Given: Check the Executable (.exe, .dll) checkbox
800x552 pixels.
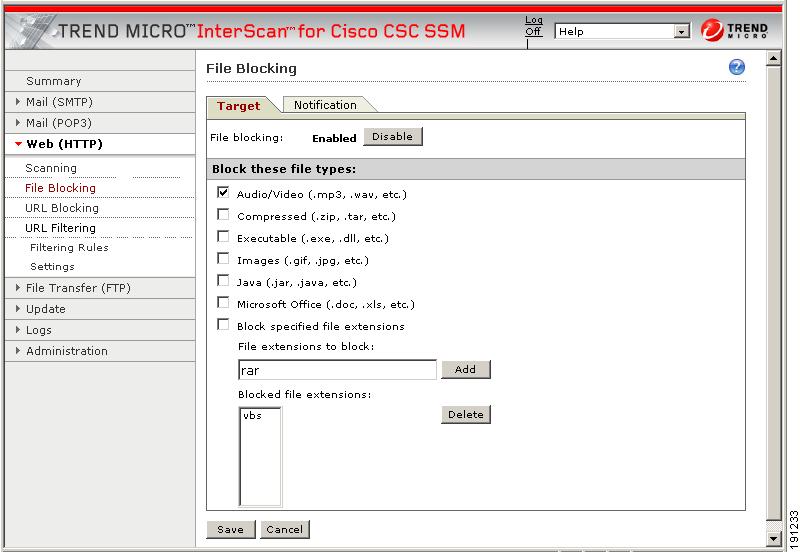Looking at the screenshot, I should click(223, 236).
